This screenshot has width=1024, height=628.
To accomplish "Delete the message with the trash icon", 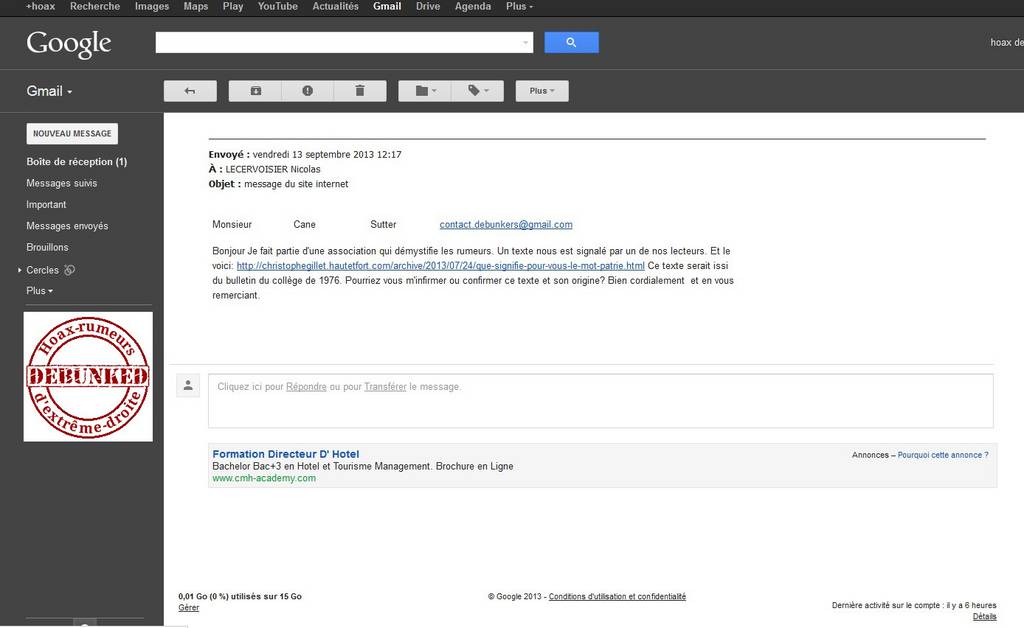I will [x=360, y=91].
